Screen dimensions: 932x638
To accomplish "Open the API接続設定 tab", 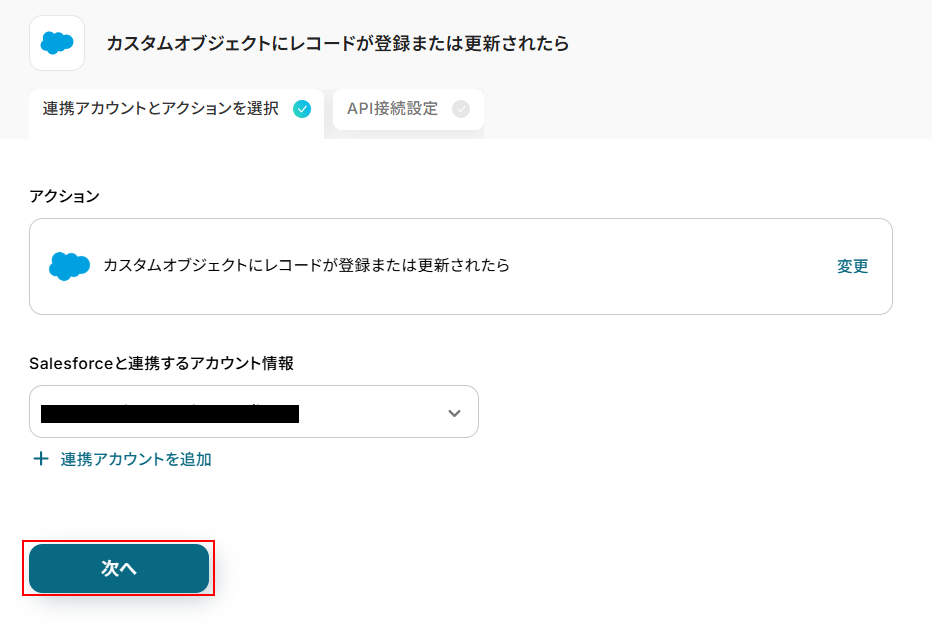I will [x=393, y=109].
